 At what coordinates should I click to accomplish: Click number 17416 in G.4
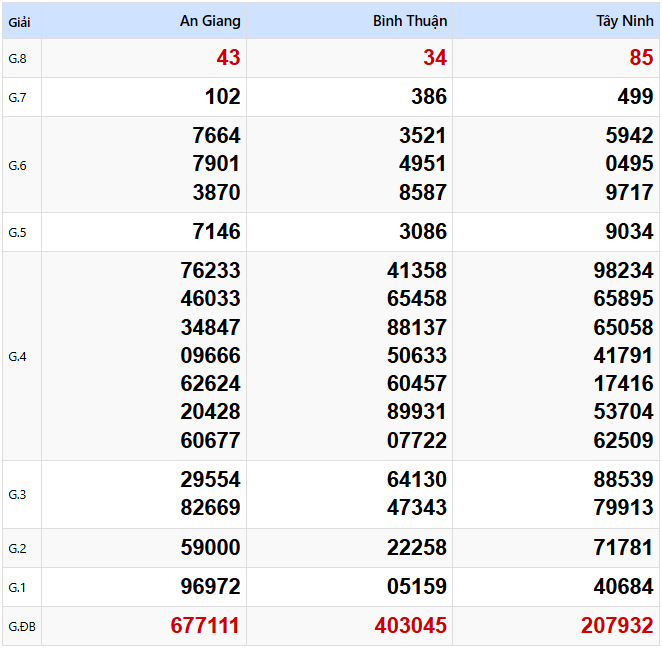click(x=624, y=383)
